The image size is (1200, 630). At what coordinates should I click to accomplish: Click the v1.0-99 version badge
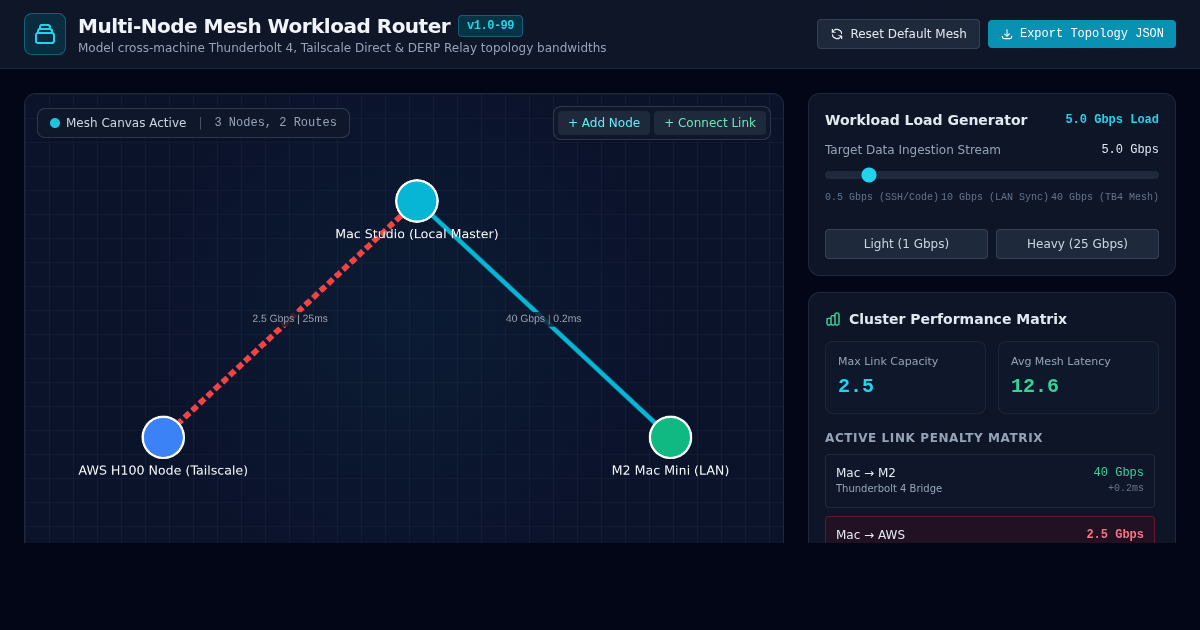point(490,26)
